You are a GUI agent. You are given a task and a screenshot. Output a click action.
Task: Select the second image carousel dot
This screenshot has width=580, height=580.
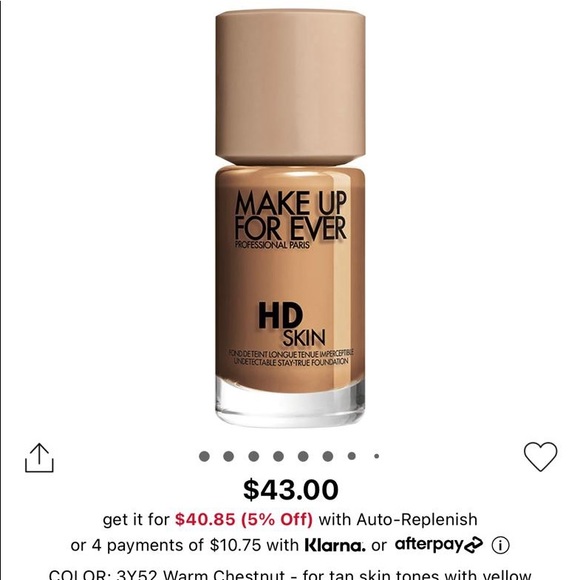coord(229,456)
